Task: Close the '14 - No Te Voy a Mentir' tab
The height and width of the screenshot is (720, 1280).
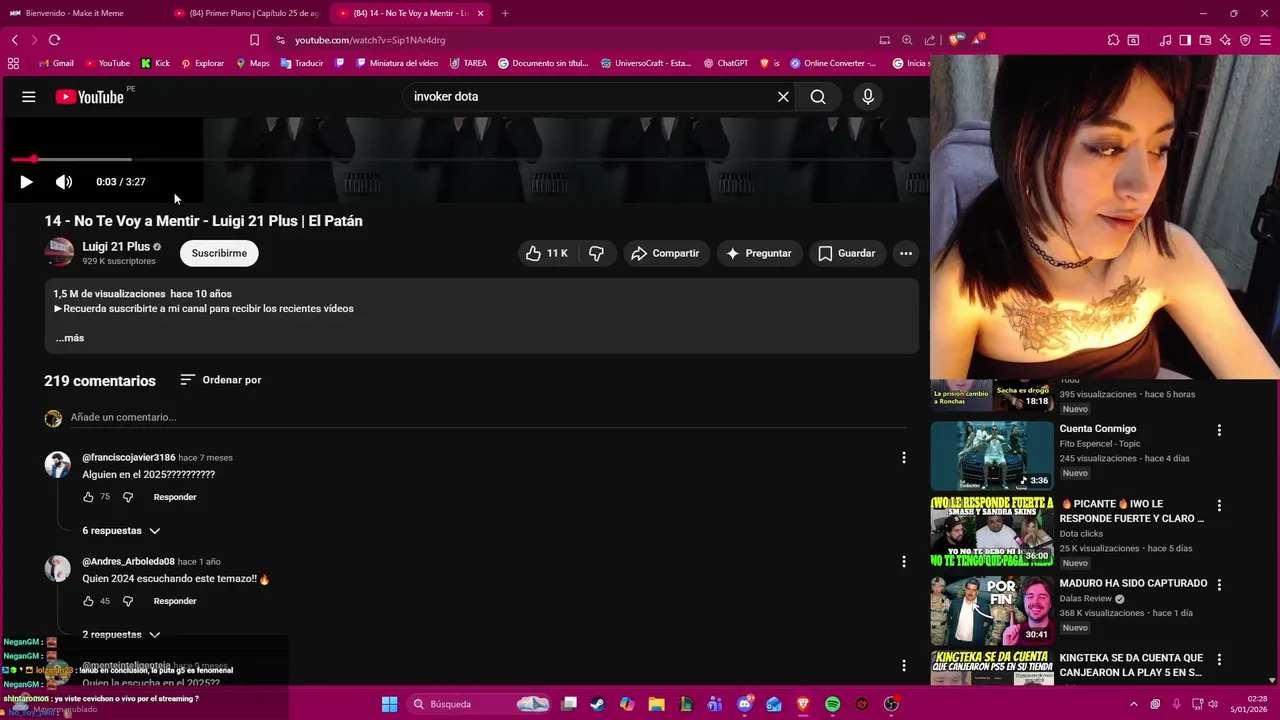Action: tap(481, 13)
